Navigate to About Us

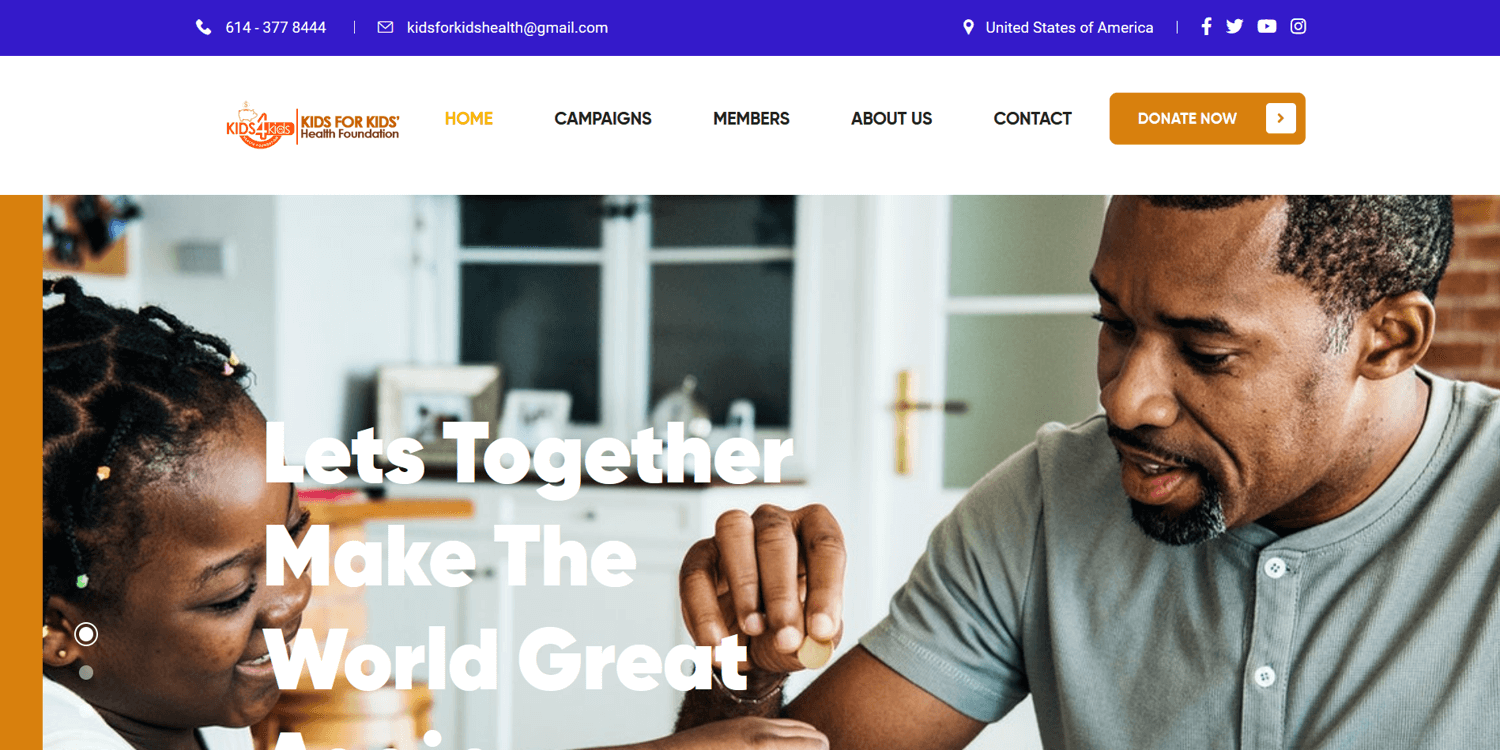pos(892,119)
